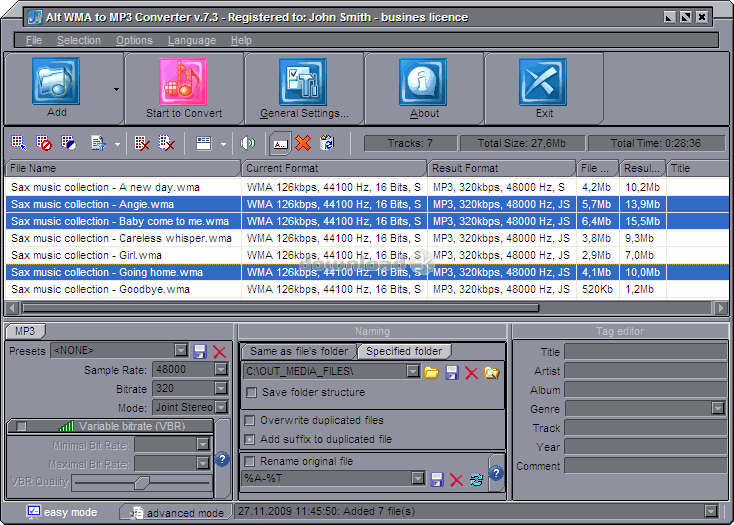Open the Selection menu
This screenshot has height=525, width=734.
point(79,40)
